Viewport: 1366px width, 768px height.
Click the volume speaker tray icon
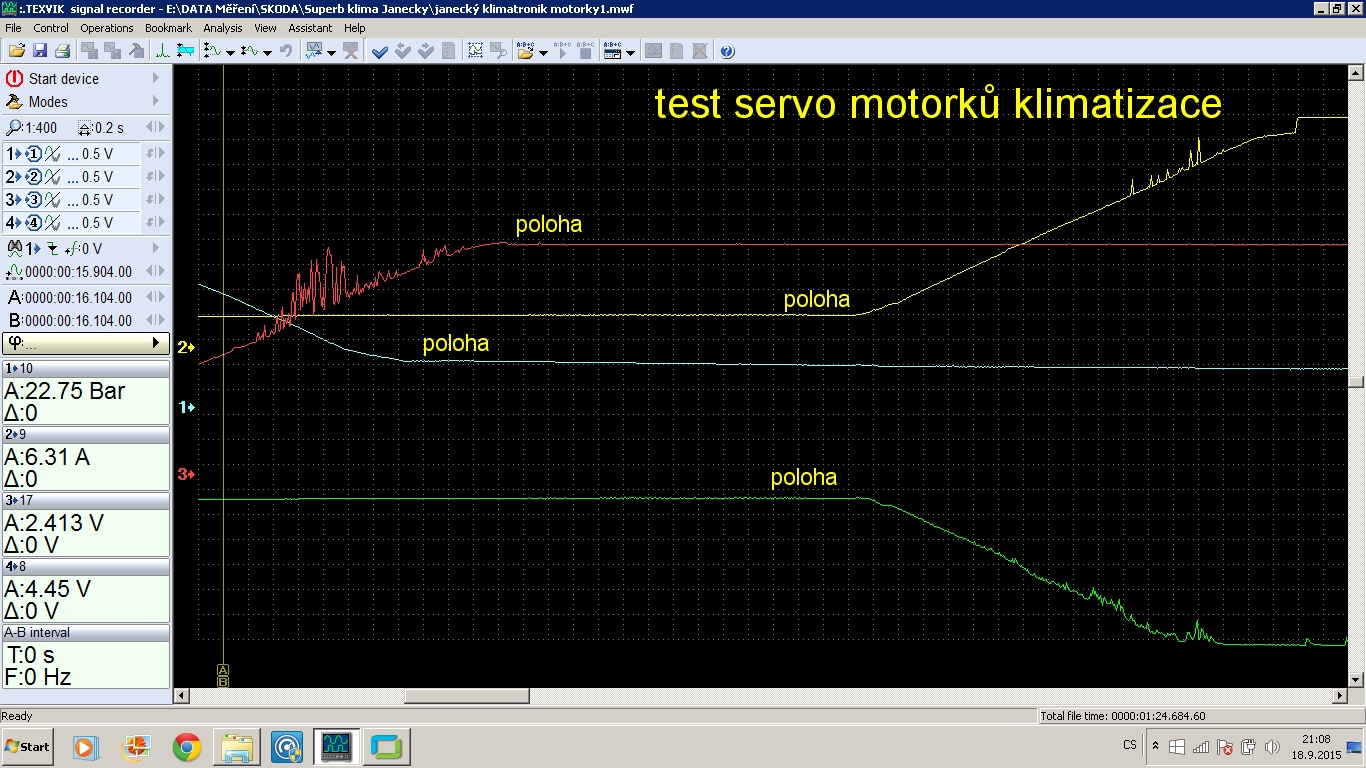(x=1273, y=746)
